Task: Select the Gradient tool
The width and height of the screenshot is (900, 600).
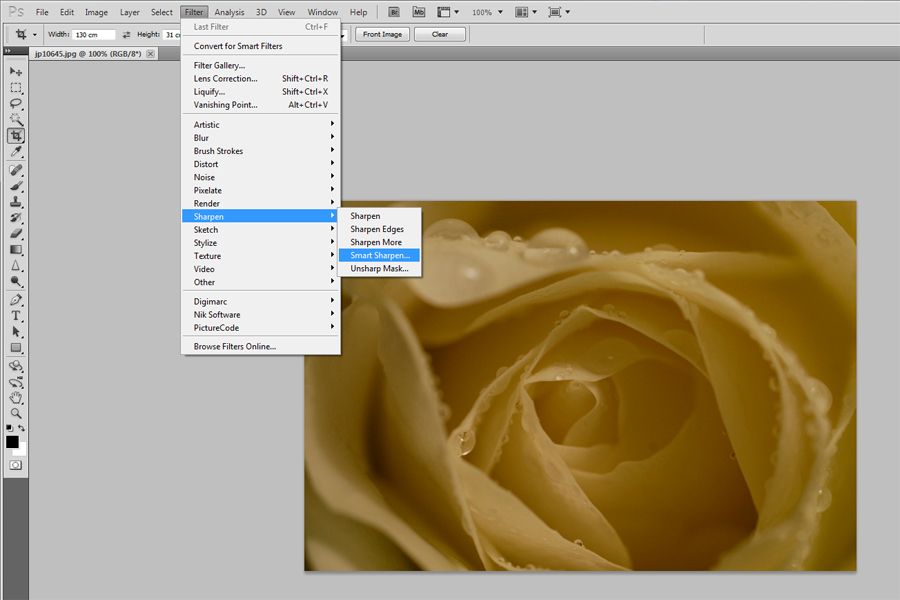Action: pos(15,250)
